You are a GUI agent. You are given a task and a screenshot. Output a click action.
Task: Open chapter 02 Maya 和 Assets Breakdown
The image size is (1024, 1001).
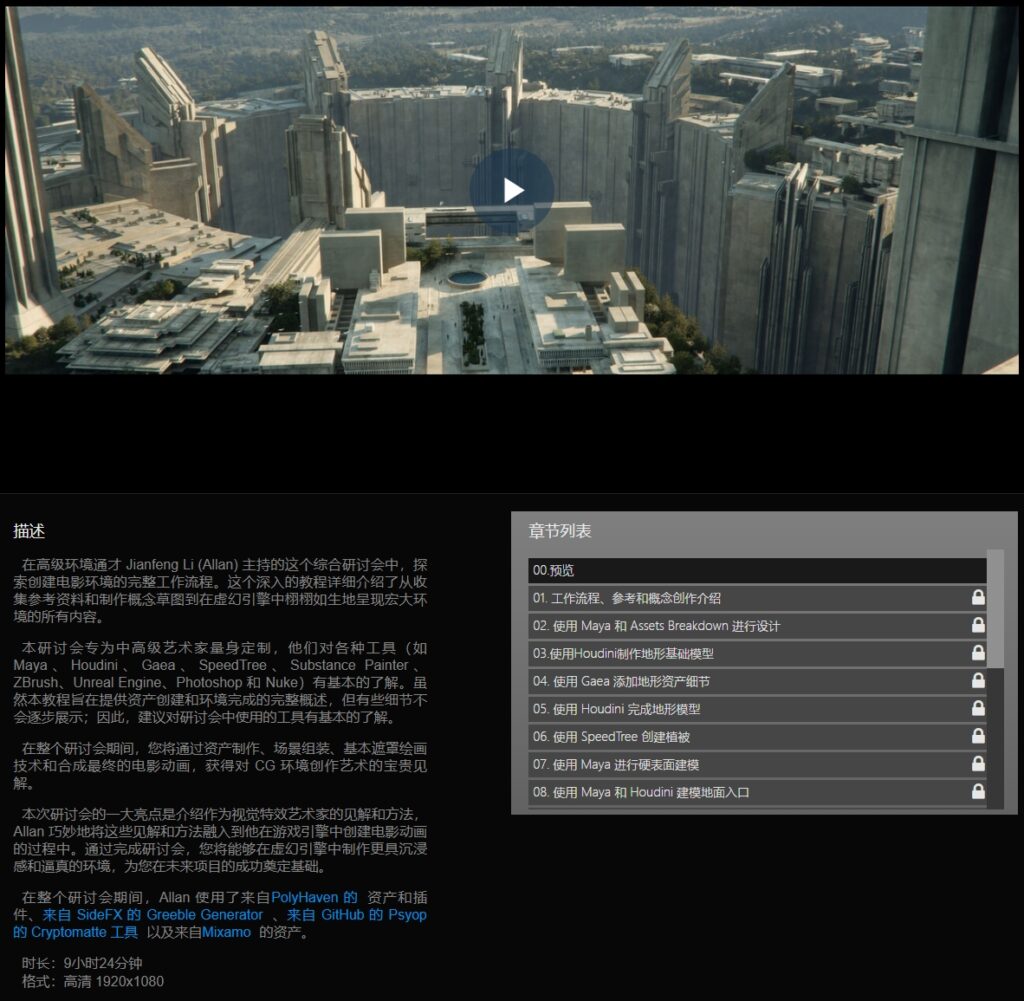[x=757, y=626]
